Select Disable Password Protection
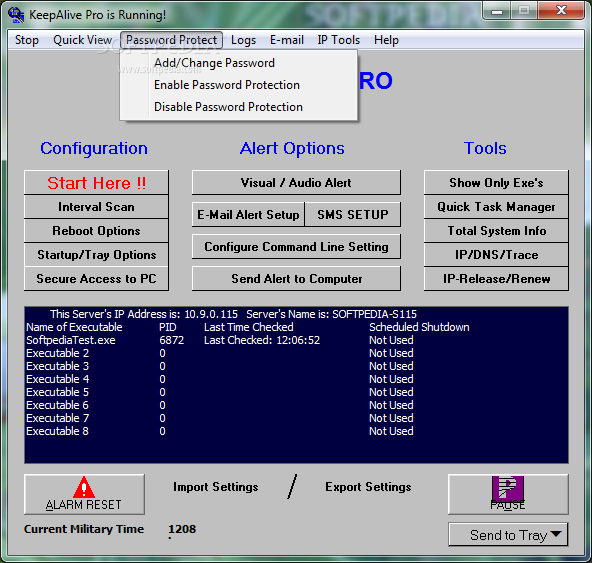This screenshot has width=592, height=563. point(239,107)
